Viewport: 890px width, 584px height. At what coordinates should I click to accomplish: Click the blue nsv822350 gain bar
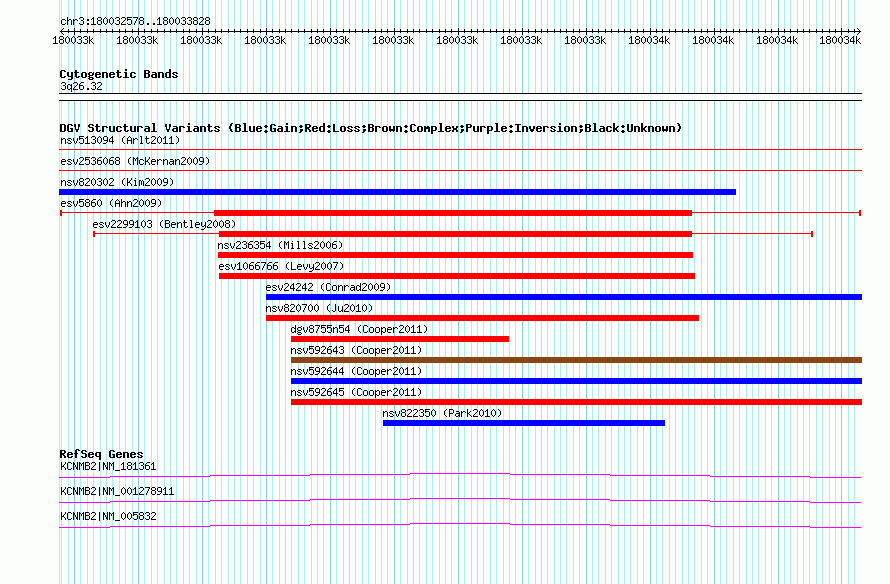(524, 423)
